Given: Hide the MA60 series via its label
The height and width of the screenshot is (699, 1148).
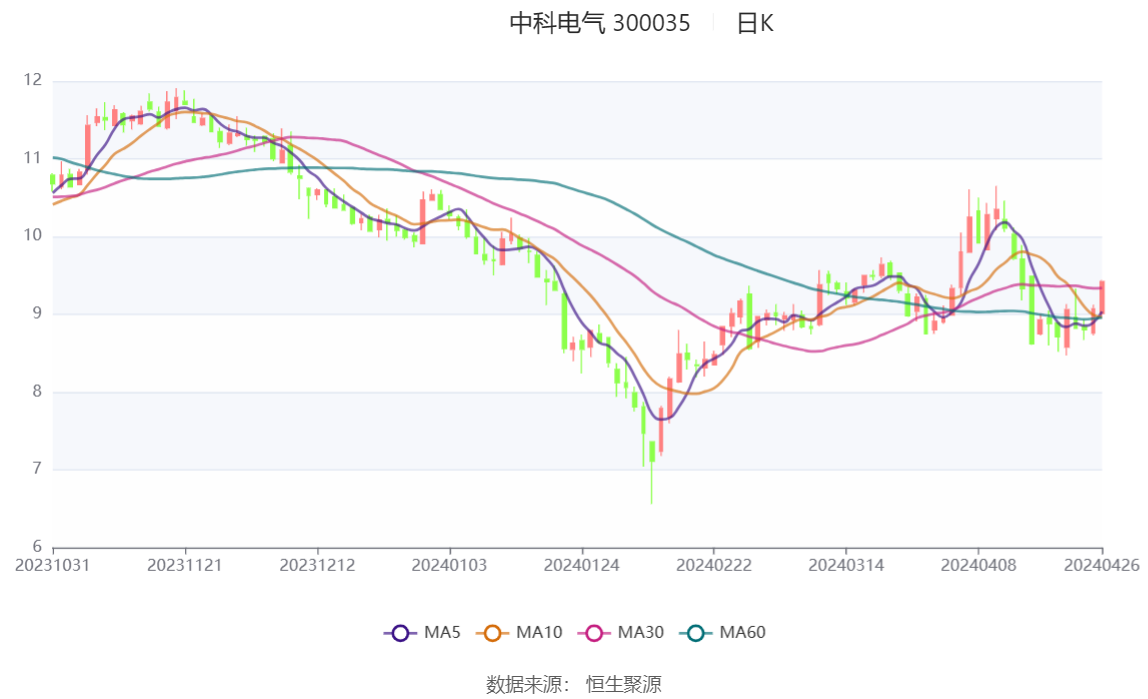Looking at the screenshot, I should [x=742, y=632].
